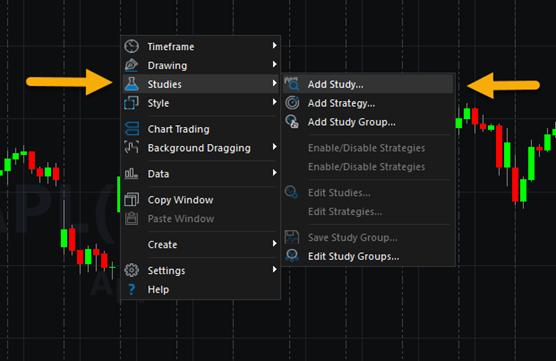556x361 pixels.
Task: Click the Timeframe clock icon
Action: [x=132, y=46]
